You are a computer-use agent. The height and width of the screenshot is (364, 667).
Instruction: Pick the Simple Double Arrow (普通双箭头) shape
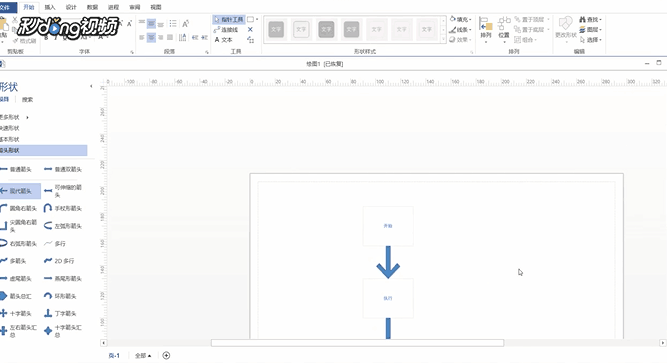[63, 169]
